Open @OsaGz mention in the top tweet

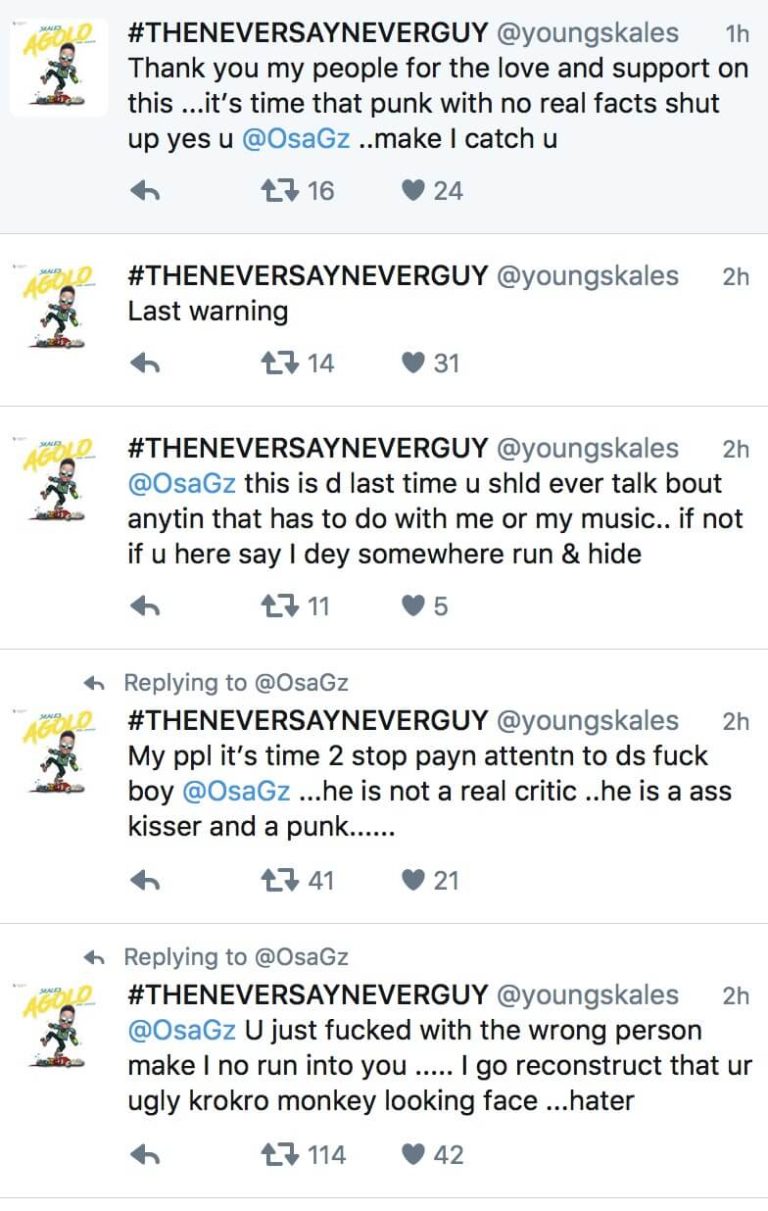296,139
